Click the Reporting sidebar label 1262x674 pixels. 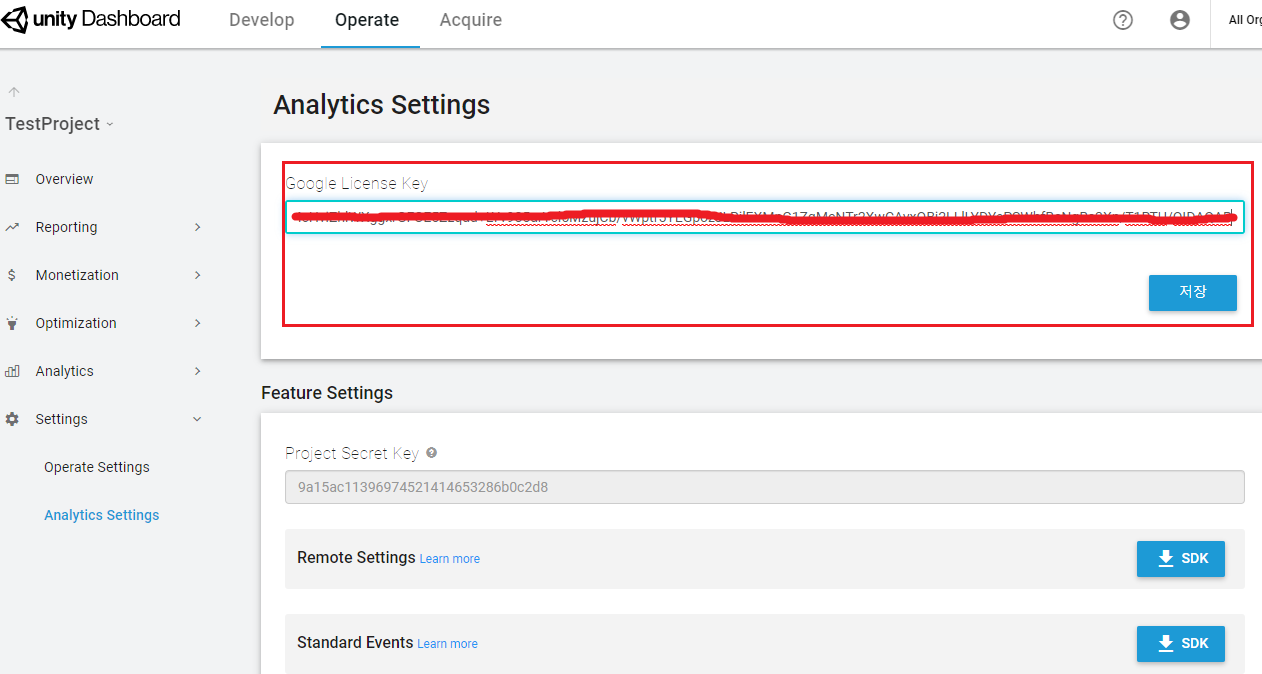click(x=66, y=227)
